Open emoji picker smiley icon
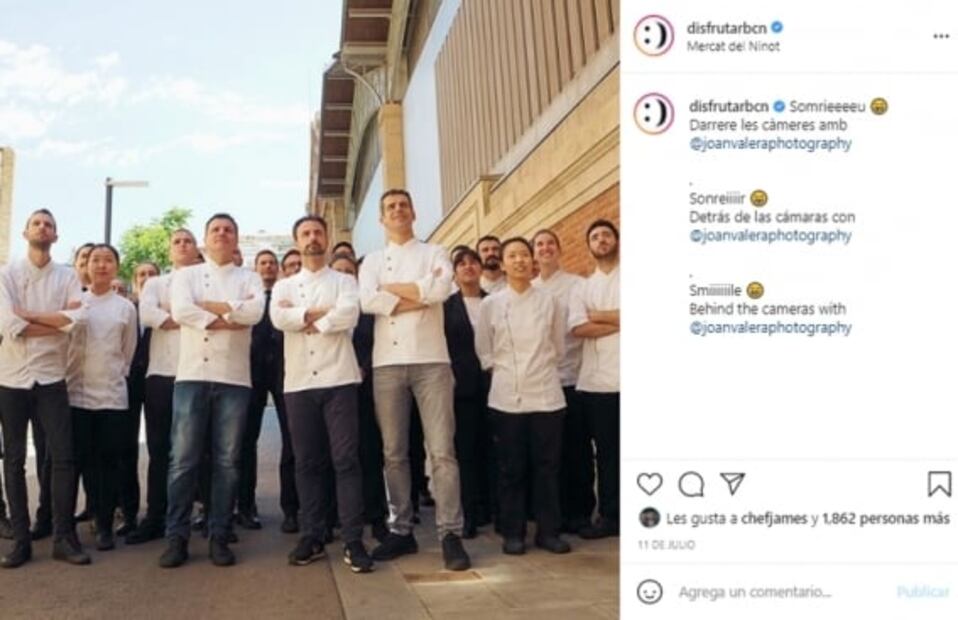This screenshot has width=958, height=620. tap(649, 591)
